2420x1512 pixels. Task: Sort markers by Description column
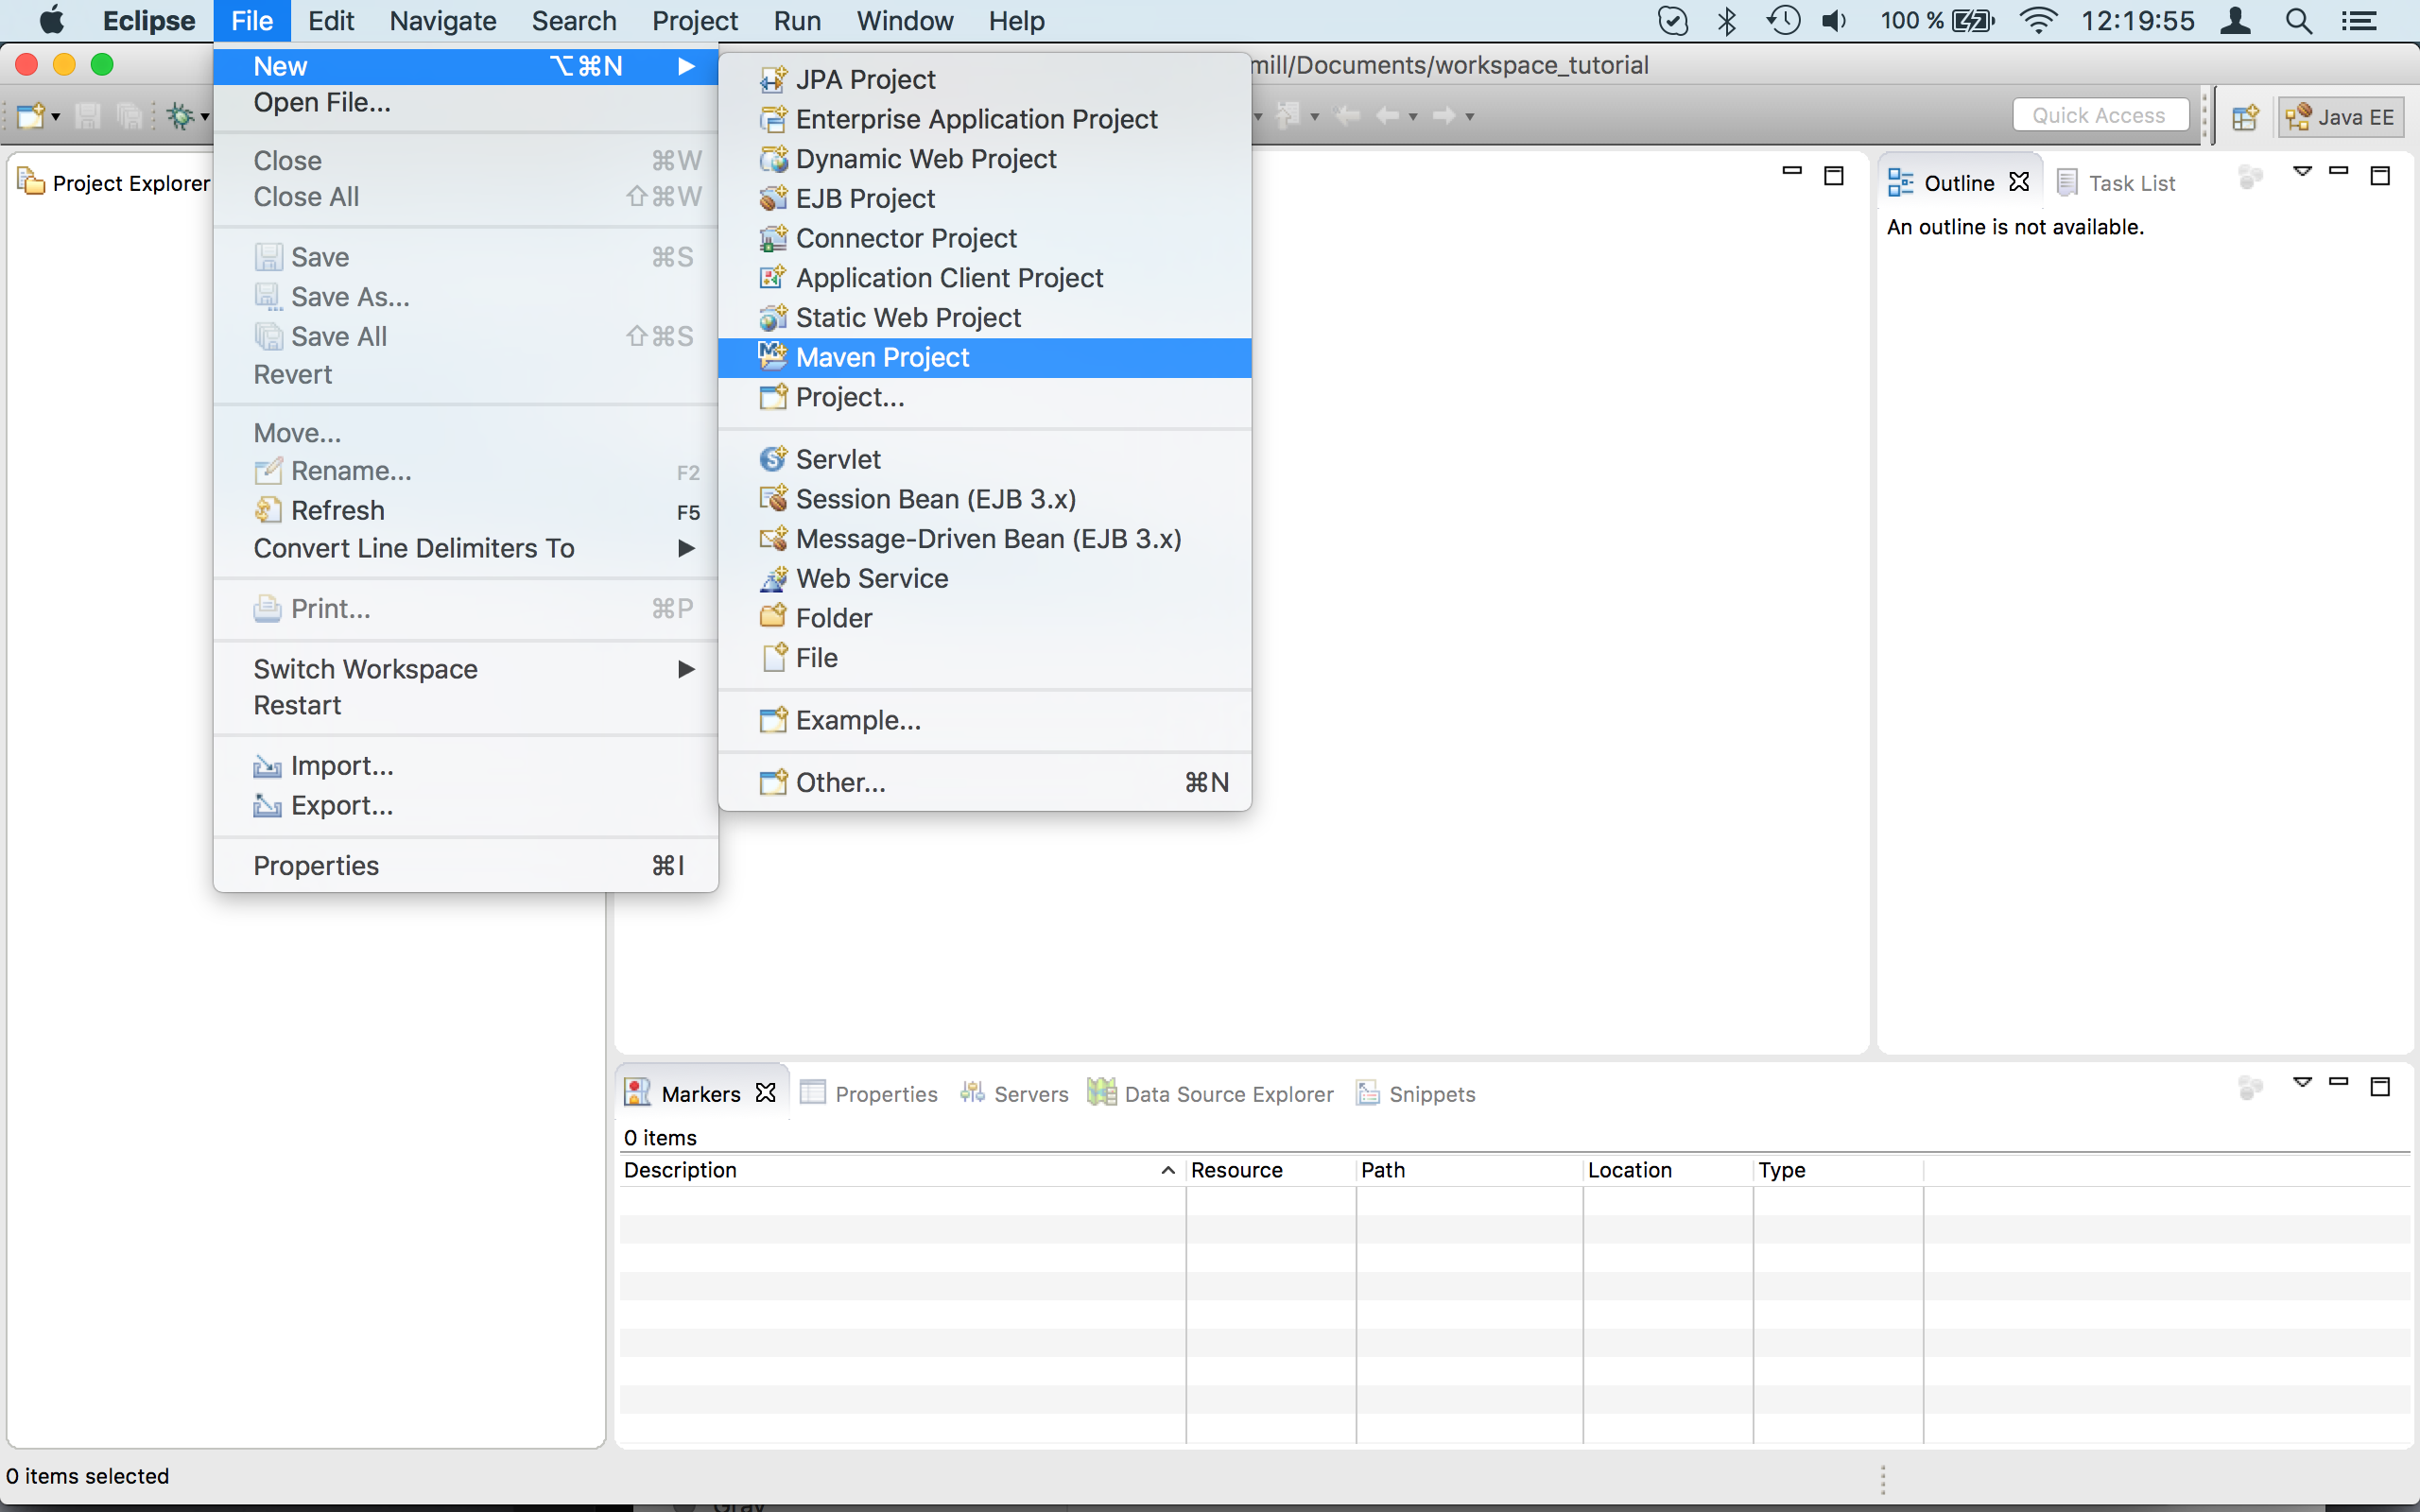pyautogui.click(x=901, y=1170)
